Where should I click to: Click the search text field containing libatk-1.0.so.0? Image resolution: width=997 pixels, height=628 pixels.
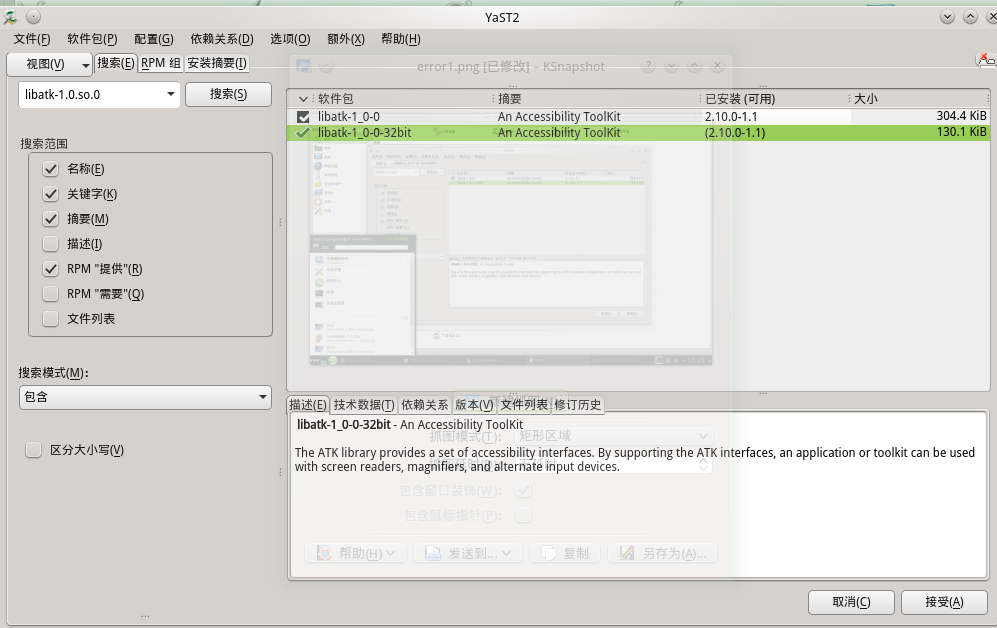92,95
